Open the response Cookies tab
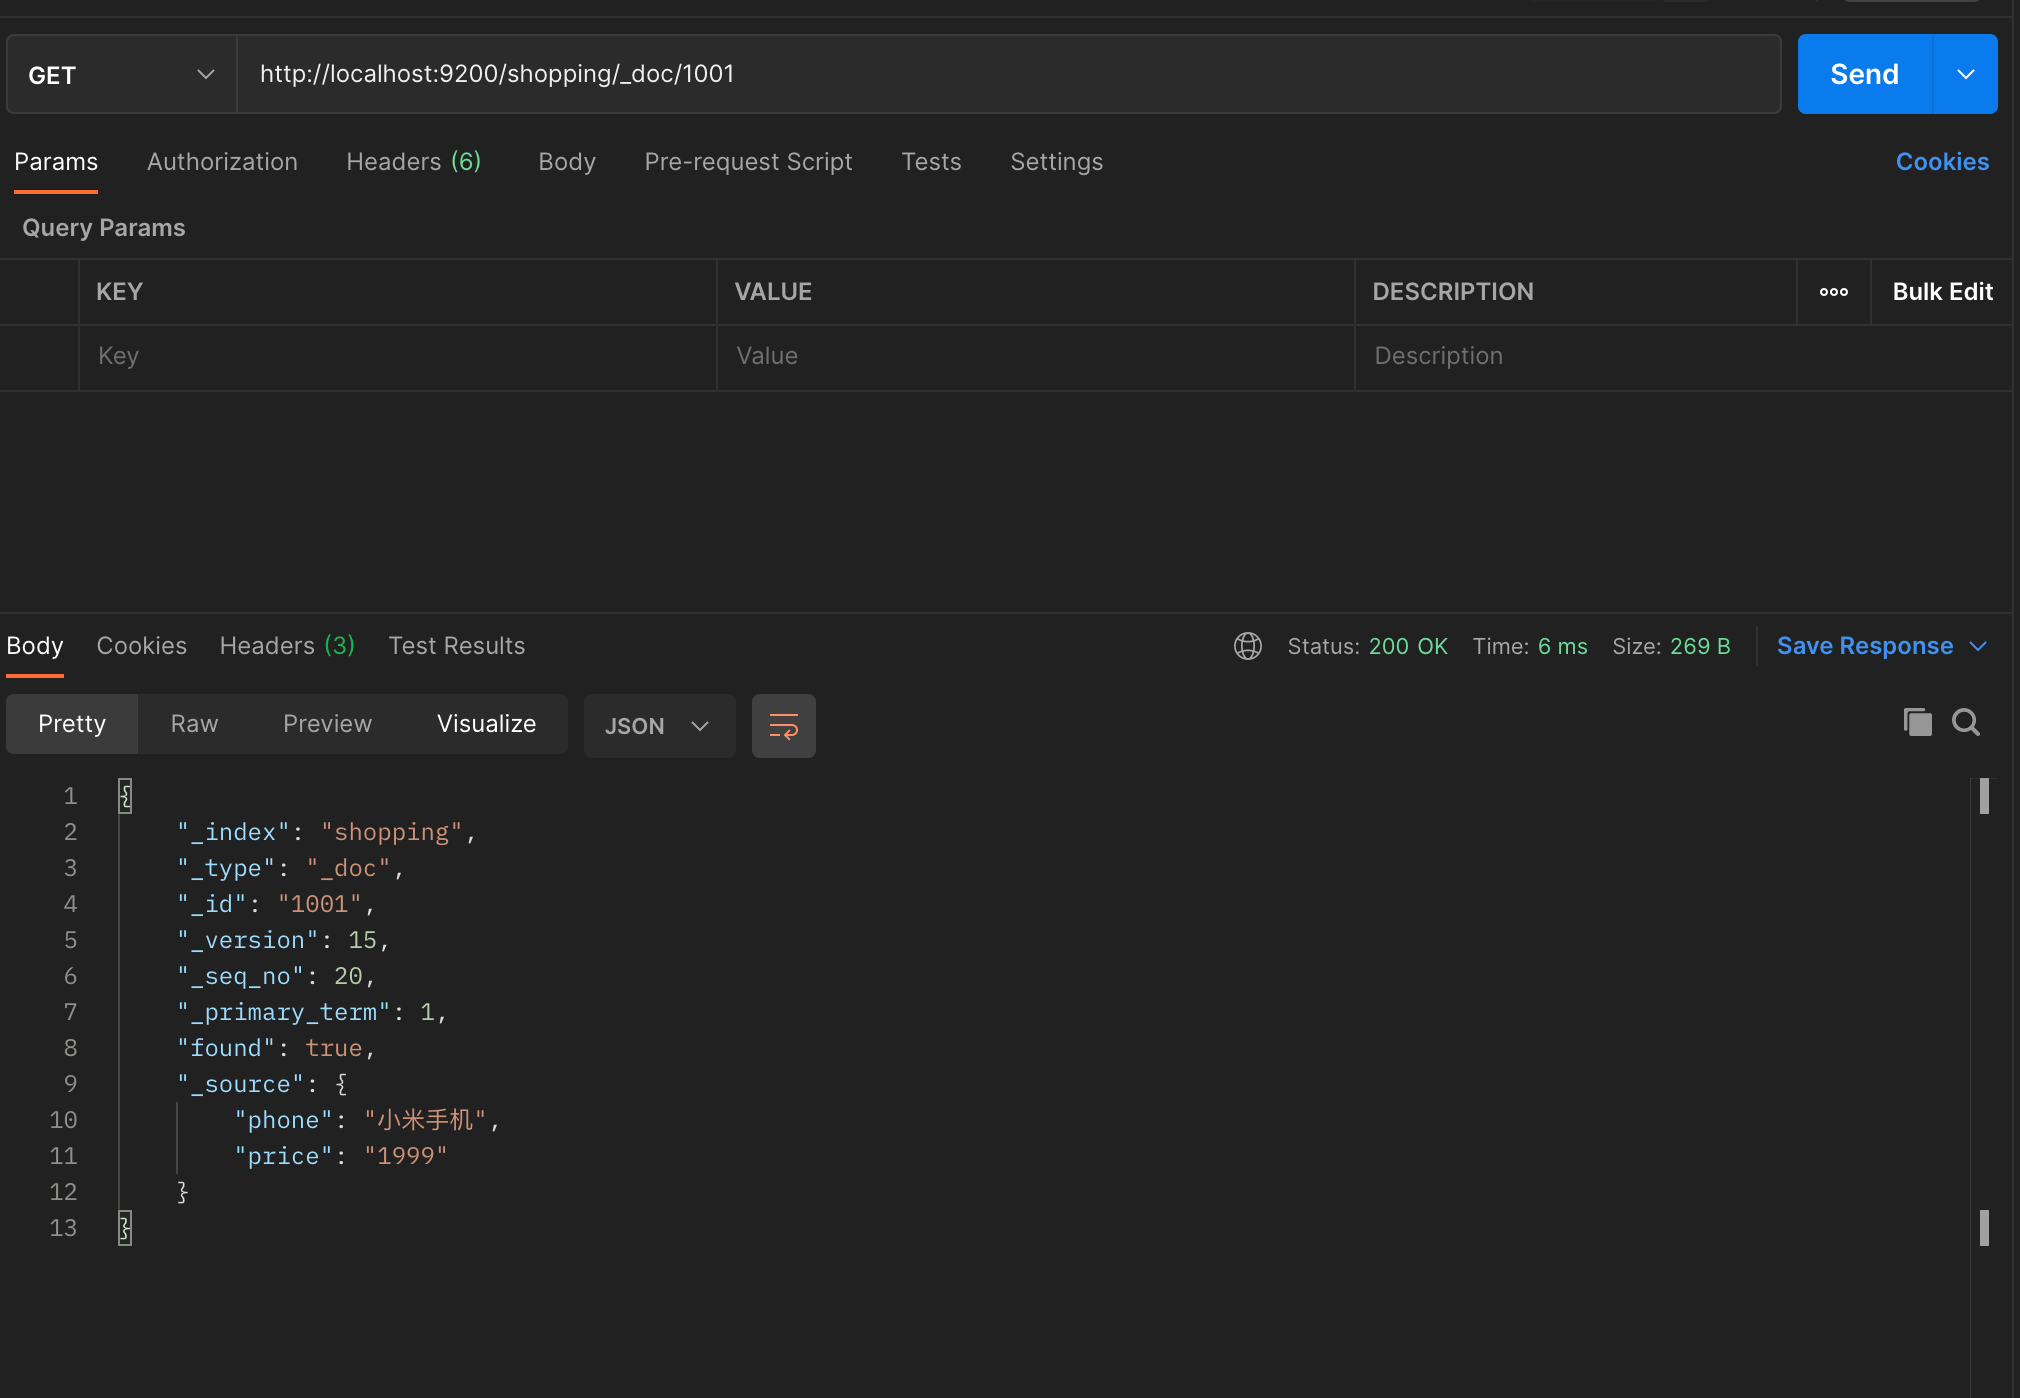 (142, 646)
